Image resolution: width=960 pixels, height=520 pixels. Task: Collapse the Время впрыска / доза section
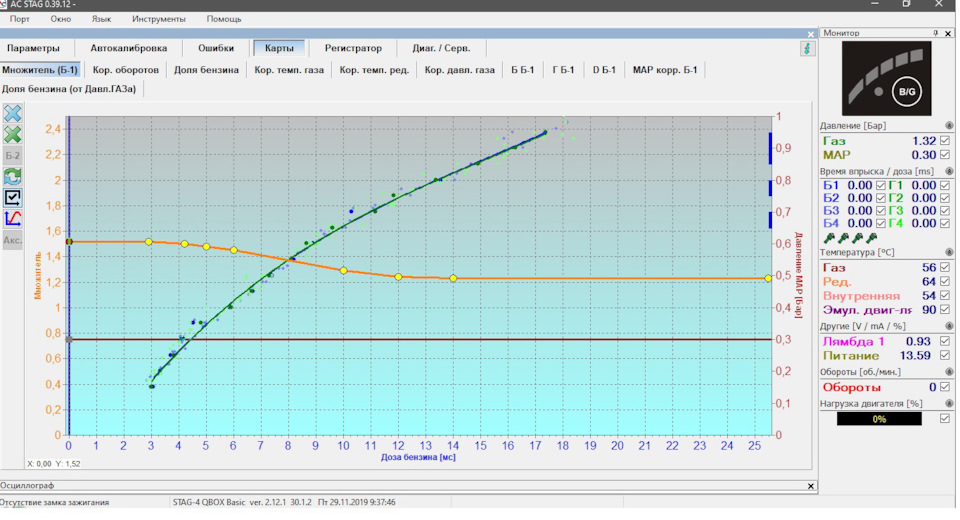949,171
